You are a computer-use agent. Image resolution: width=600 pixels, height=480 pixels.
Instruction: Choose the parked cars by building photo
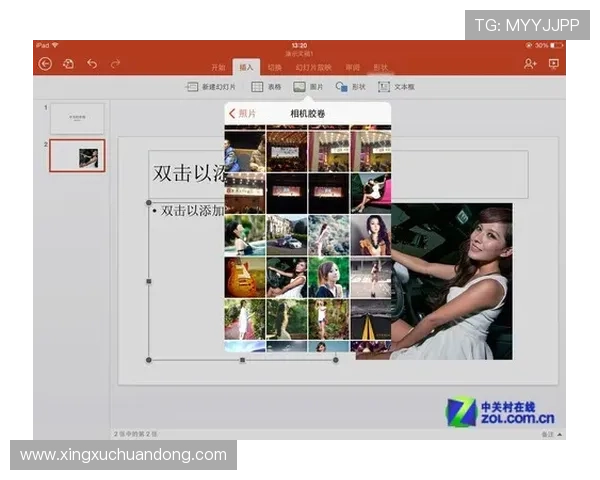click(x=287, y=235)
